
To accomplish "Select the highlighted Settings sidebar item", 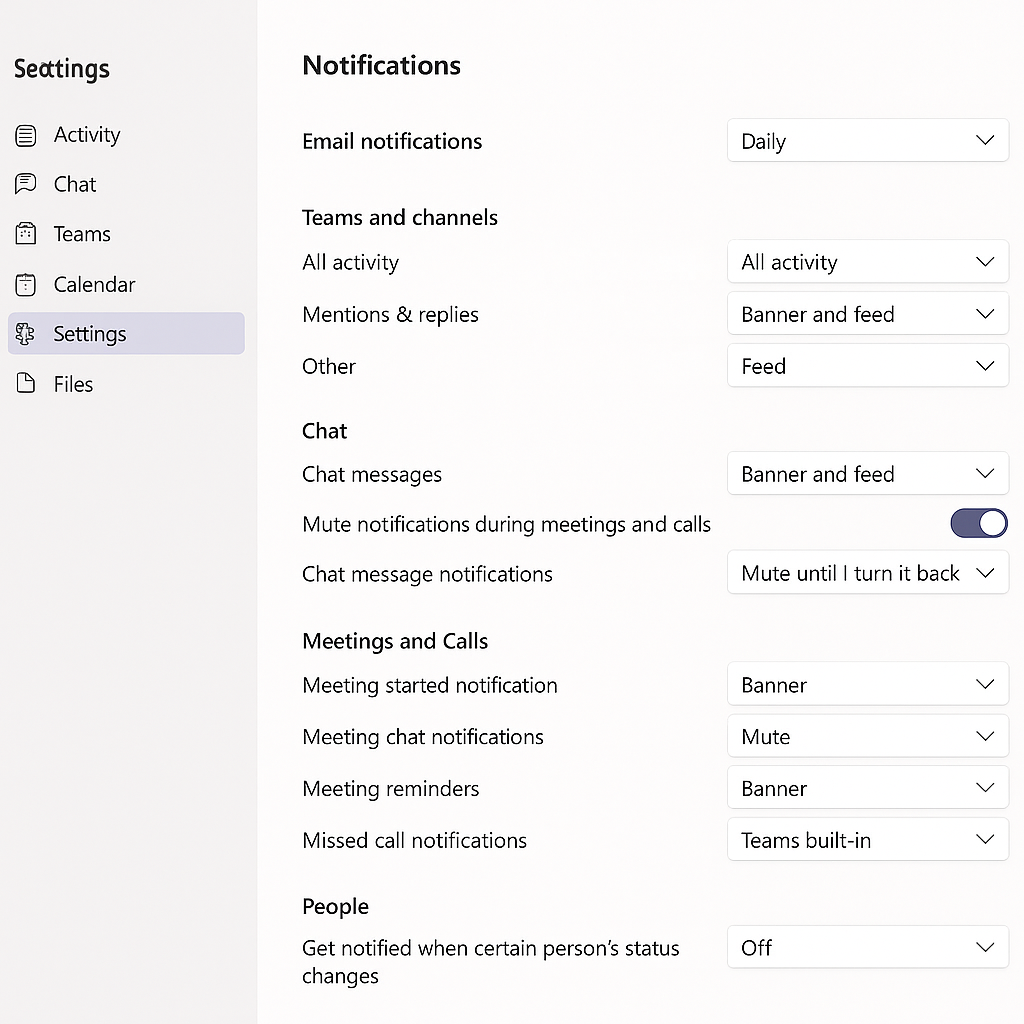I will tap(126, 334).
